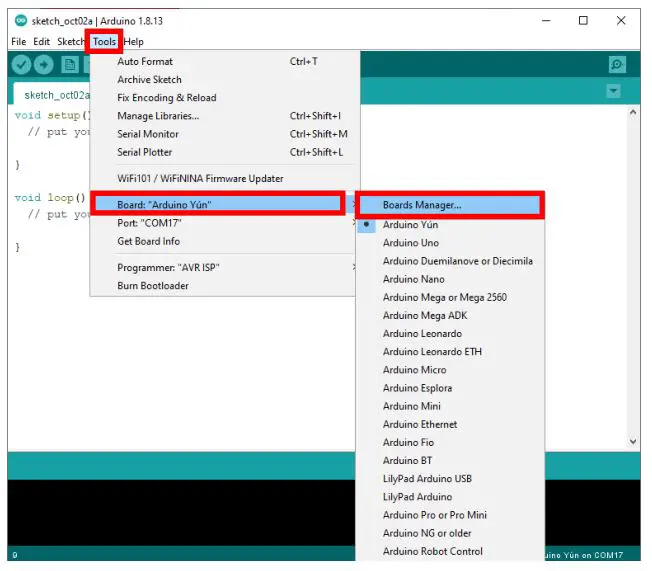Select Arduino Uno board
652x571 pixels.
[450, 243]
